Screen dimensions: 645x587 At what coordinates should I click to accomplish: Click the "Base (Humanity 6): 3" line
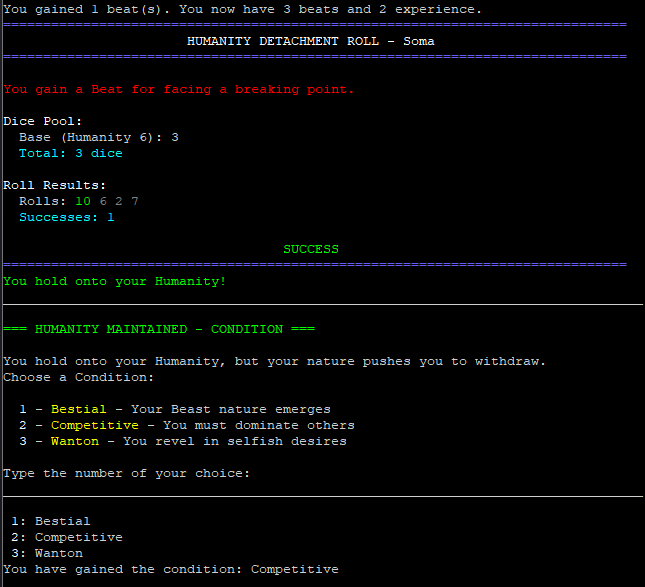(99, 137)
